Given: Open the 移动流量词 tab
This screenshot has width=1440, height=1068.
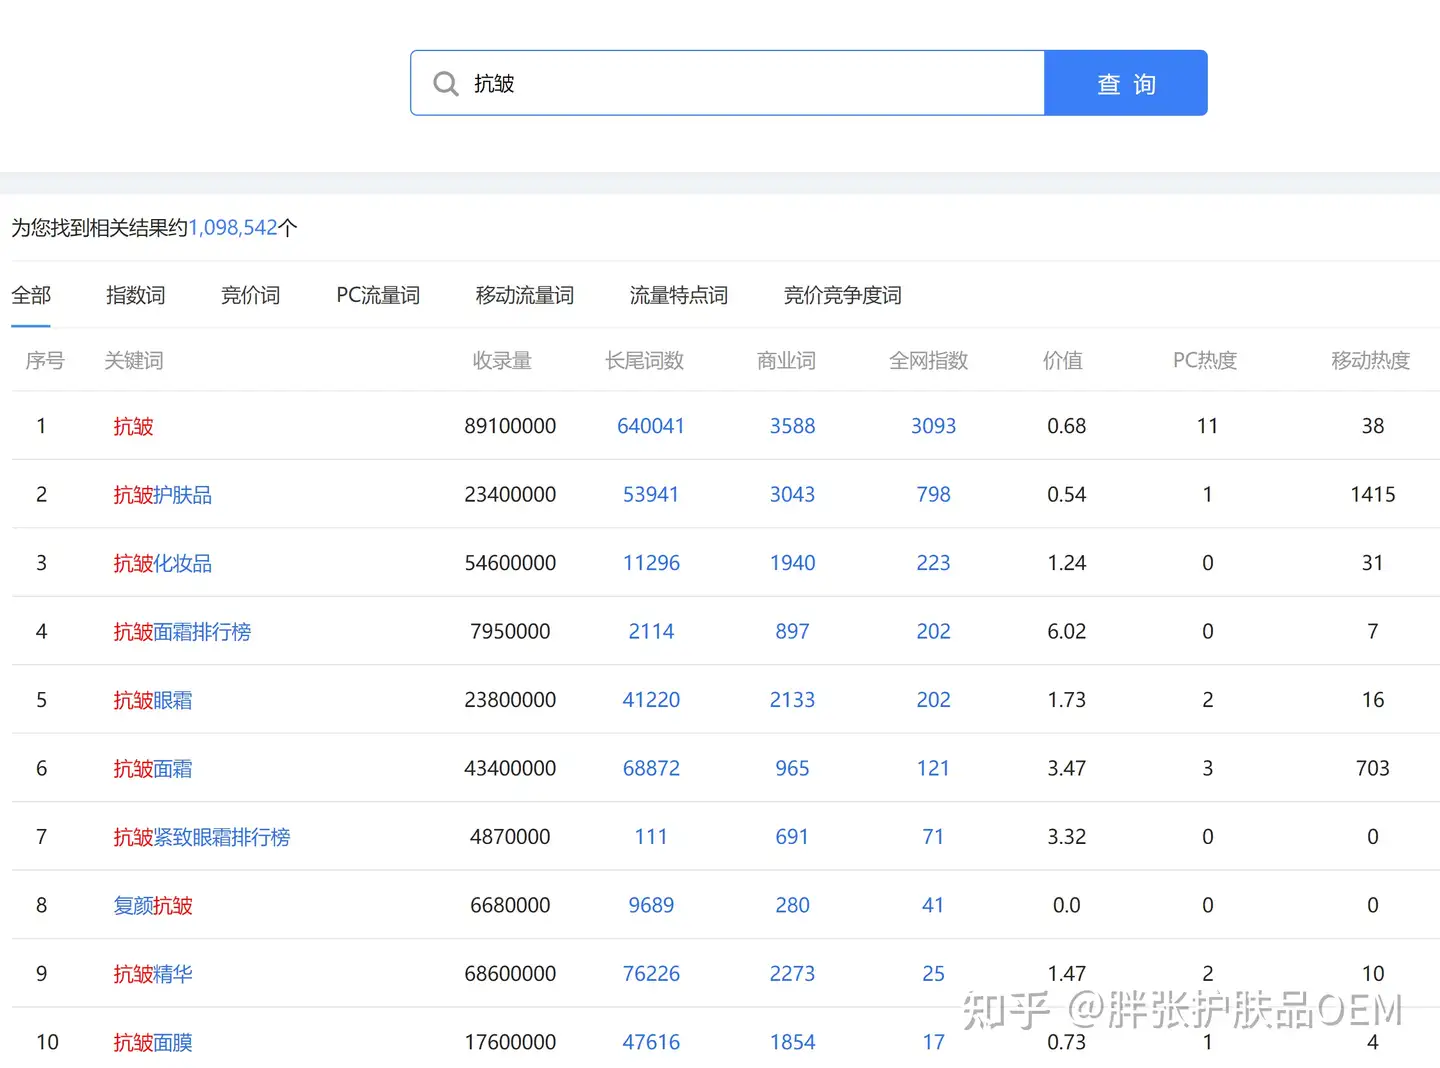Looking at the screenshot, I should pos(525,295).
